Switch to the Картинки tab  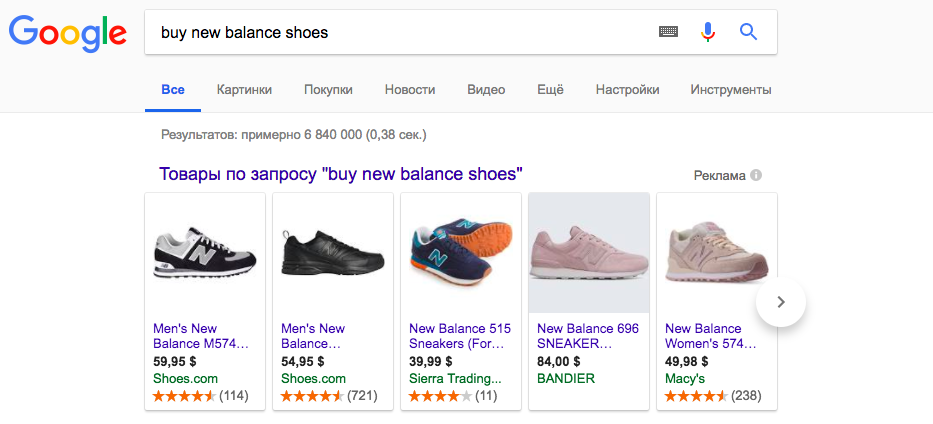pyautogui.click(x=244, y=90)
